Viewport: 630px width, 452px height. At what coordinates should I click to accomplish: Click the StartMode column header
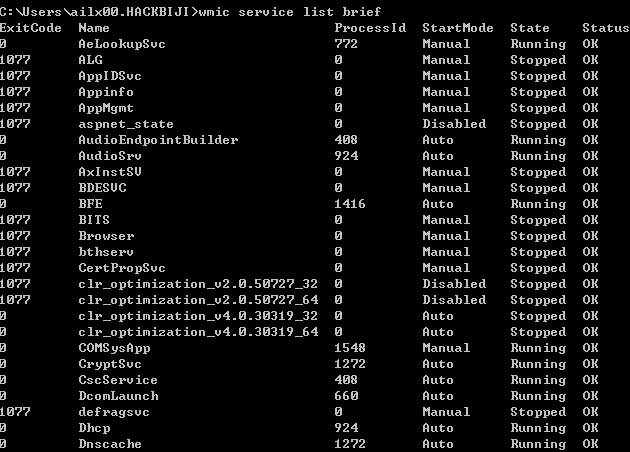coord(458,28)
